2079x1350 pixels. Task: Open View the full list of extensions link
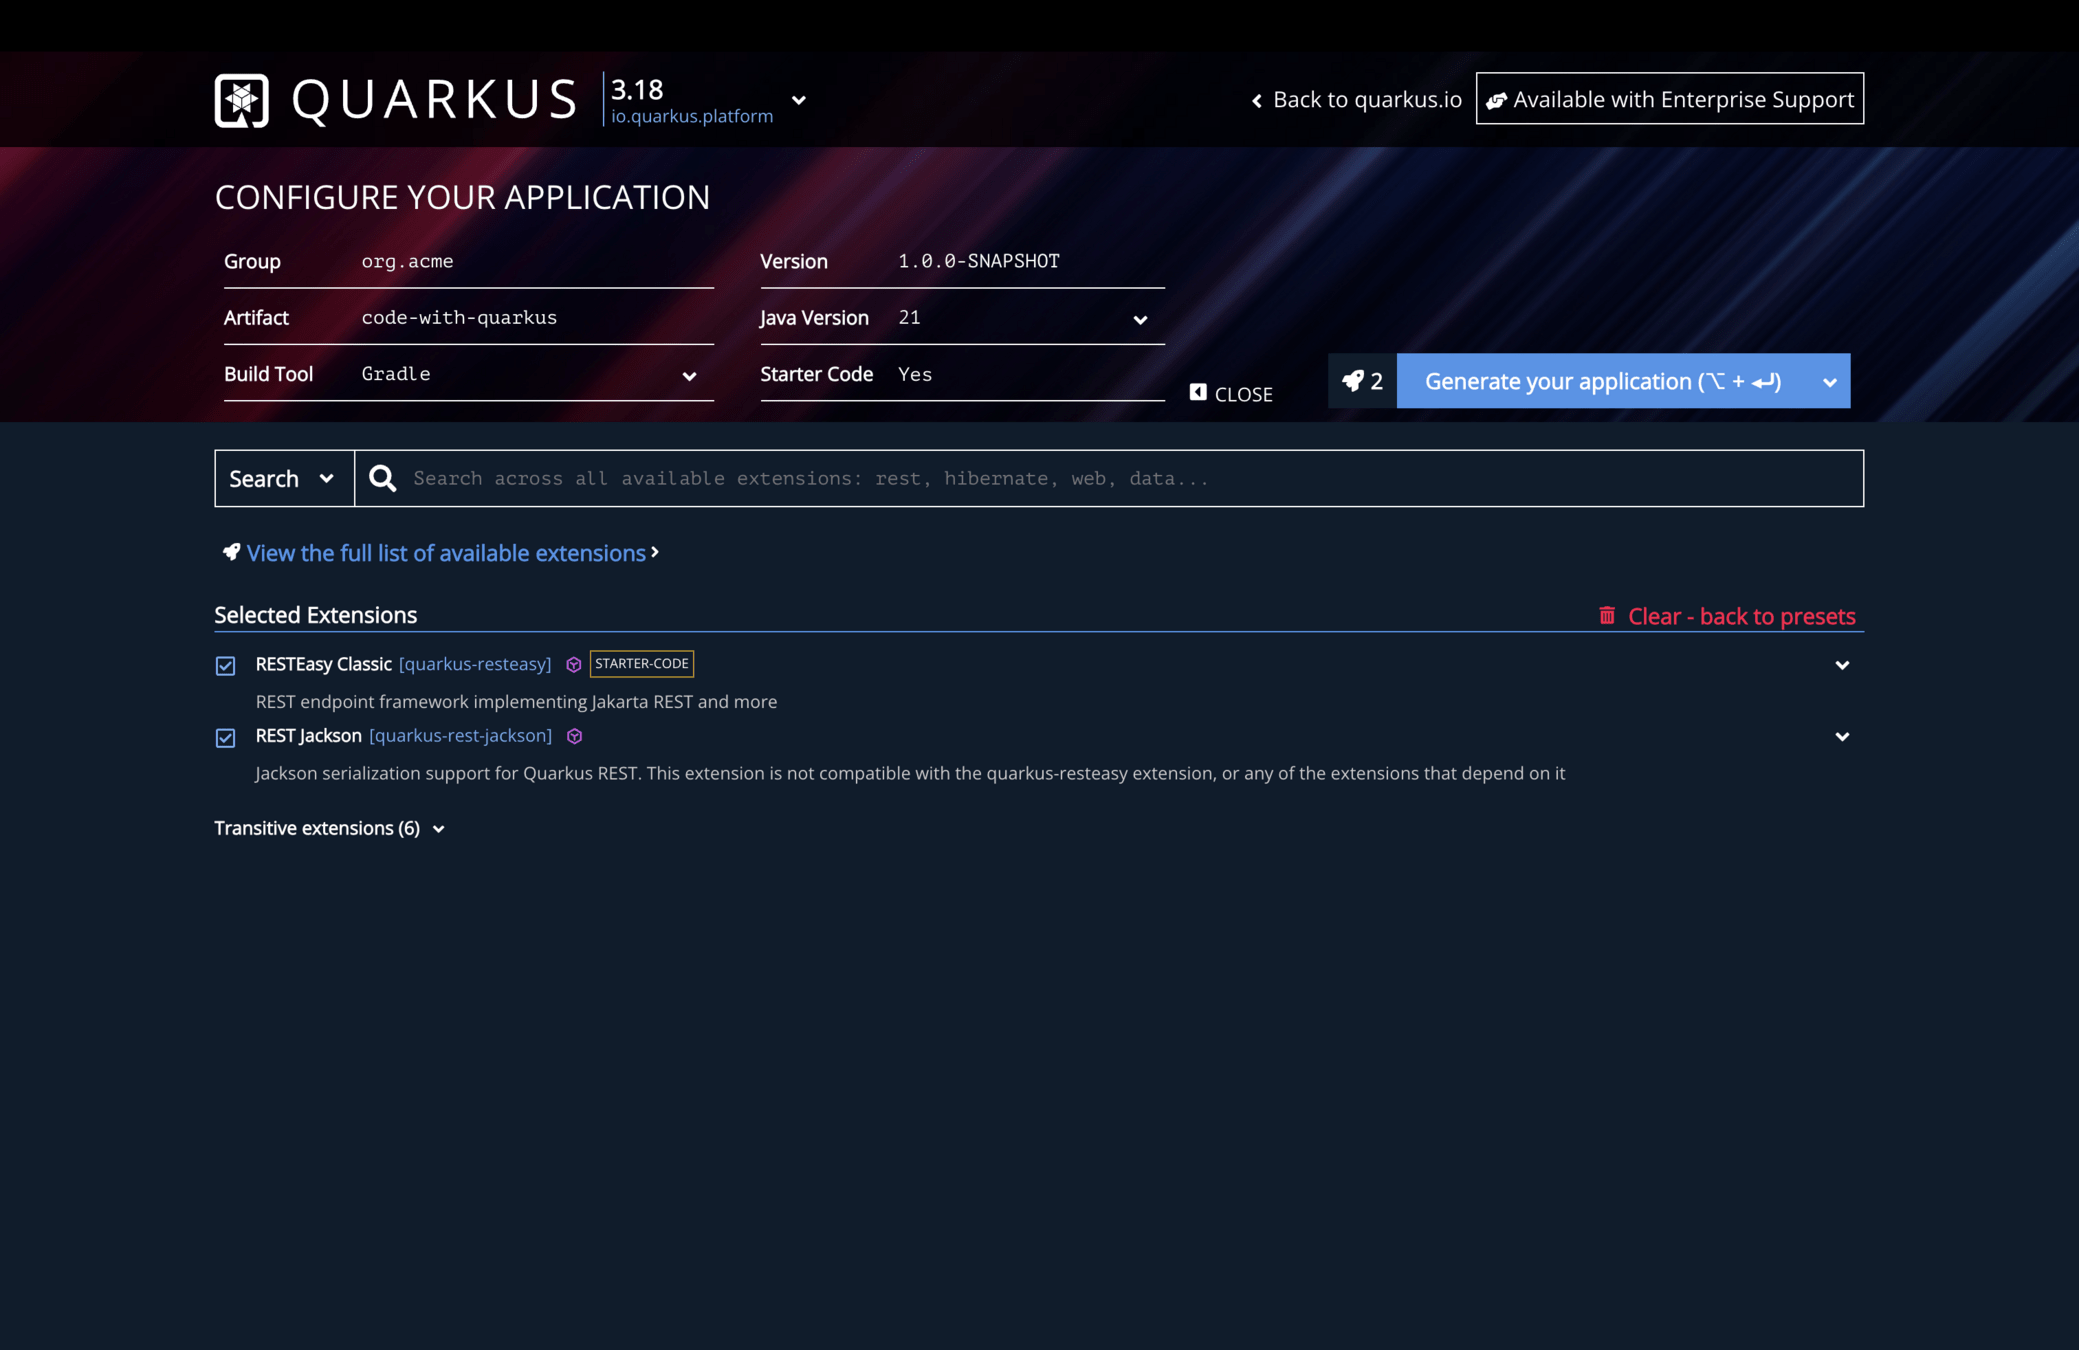[446, 553]
